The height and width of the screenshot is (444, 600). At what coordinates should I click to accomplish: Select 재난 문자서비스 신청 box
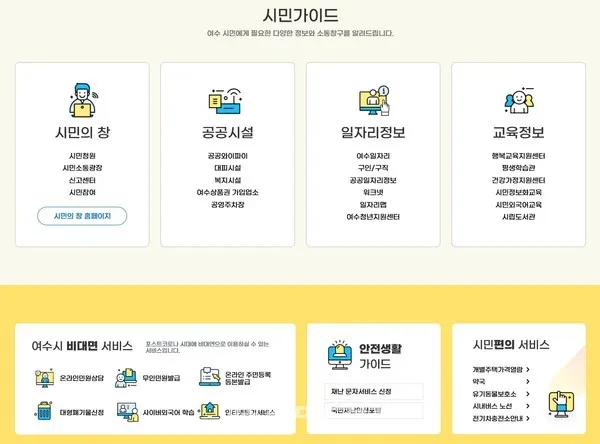(374, 392)
